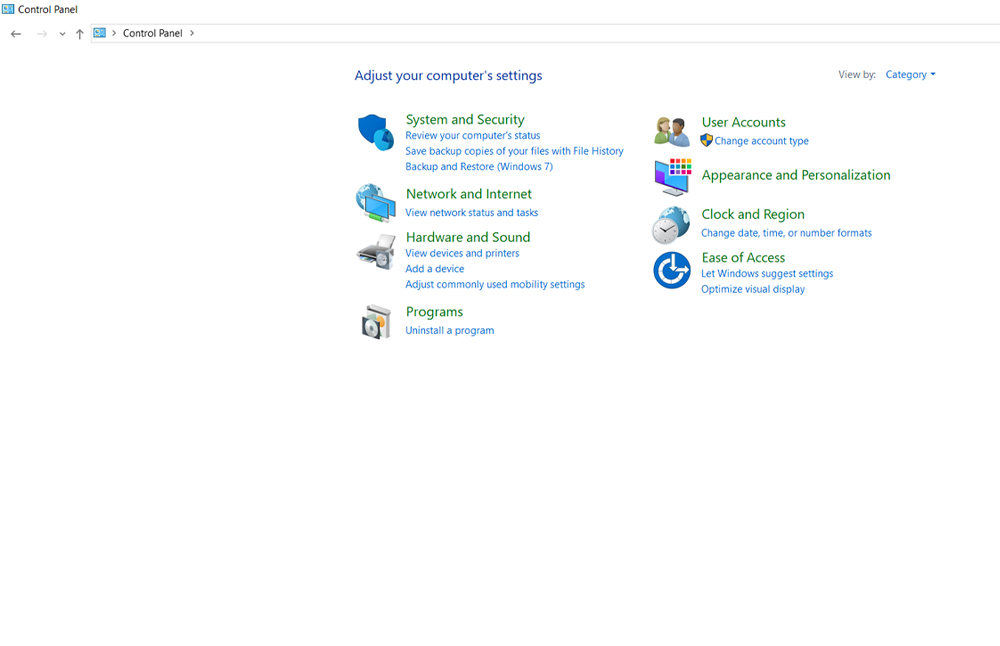1000x646 pixels.
Task: Click Change date, time, or number formats
Action: (786, 233)
